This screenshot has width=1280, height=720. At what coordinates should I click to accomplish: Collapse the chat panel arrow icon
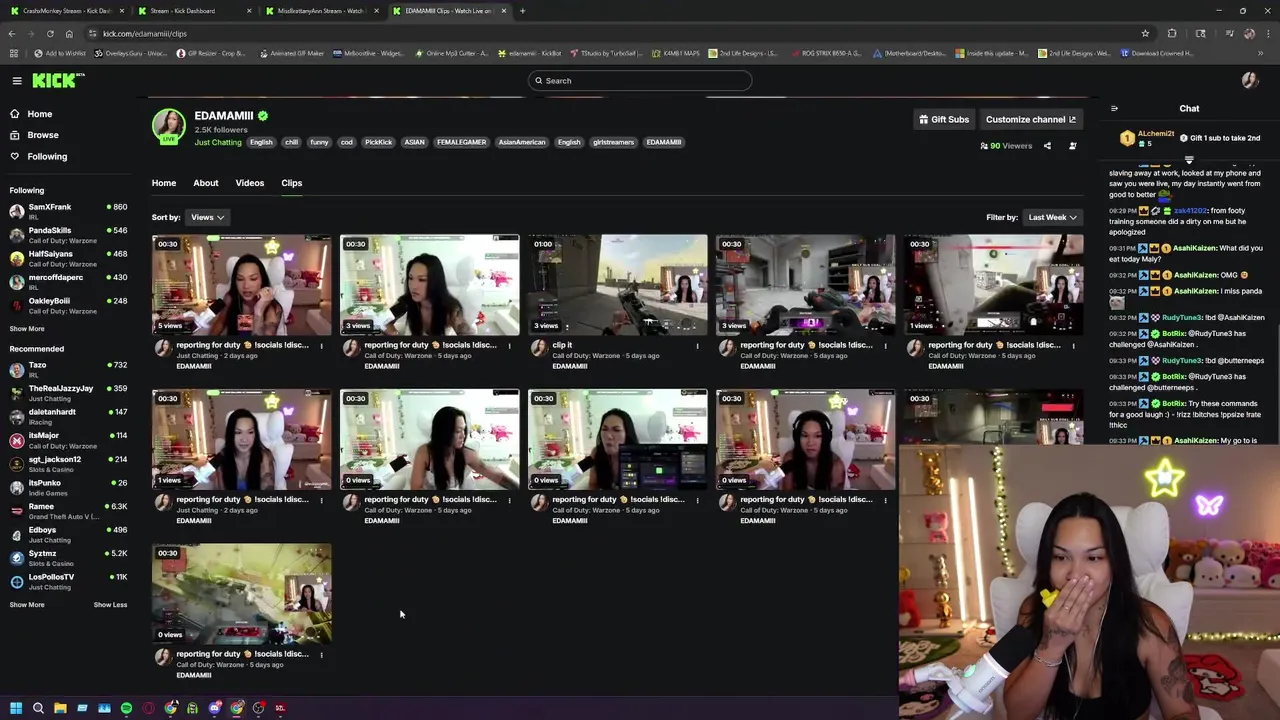[1114, 109]
